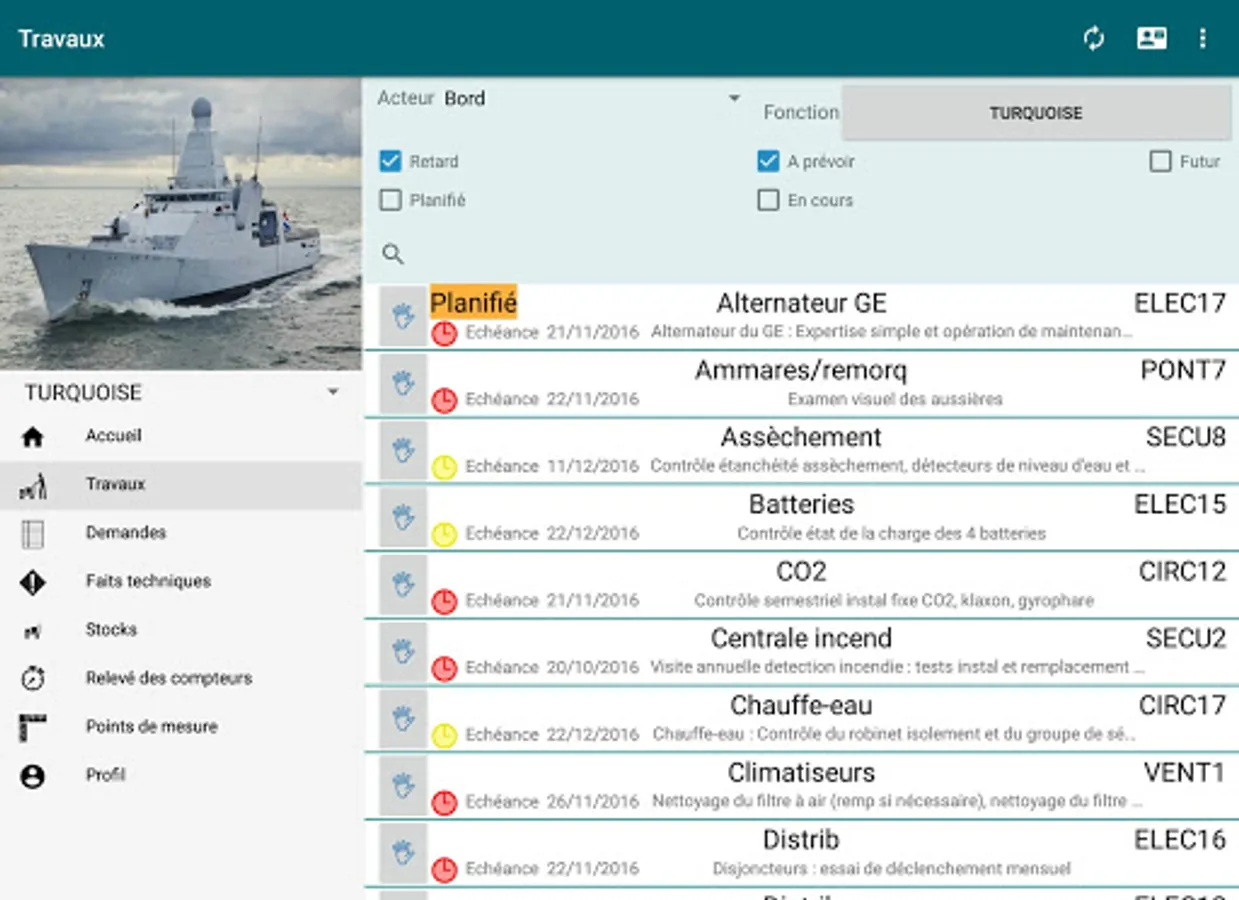Open the Assèchement task title
The width and height of the screenshot is (1239, 900).
pyautogui.click(x=801, y=437)
